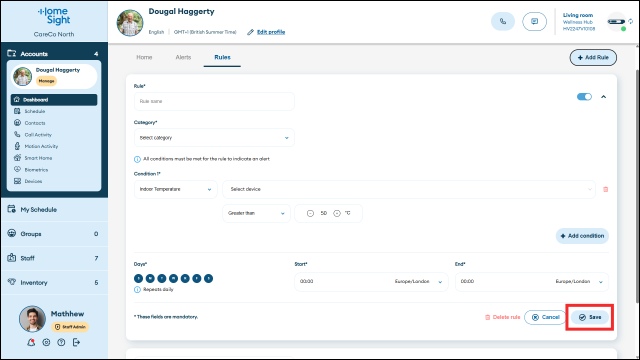Collapse the rule panel with the chevron
Image resolution: width=640 pixels, height=360 pixels.
click(x=603, y=97)
